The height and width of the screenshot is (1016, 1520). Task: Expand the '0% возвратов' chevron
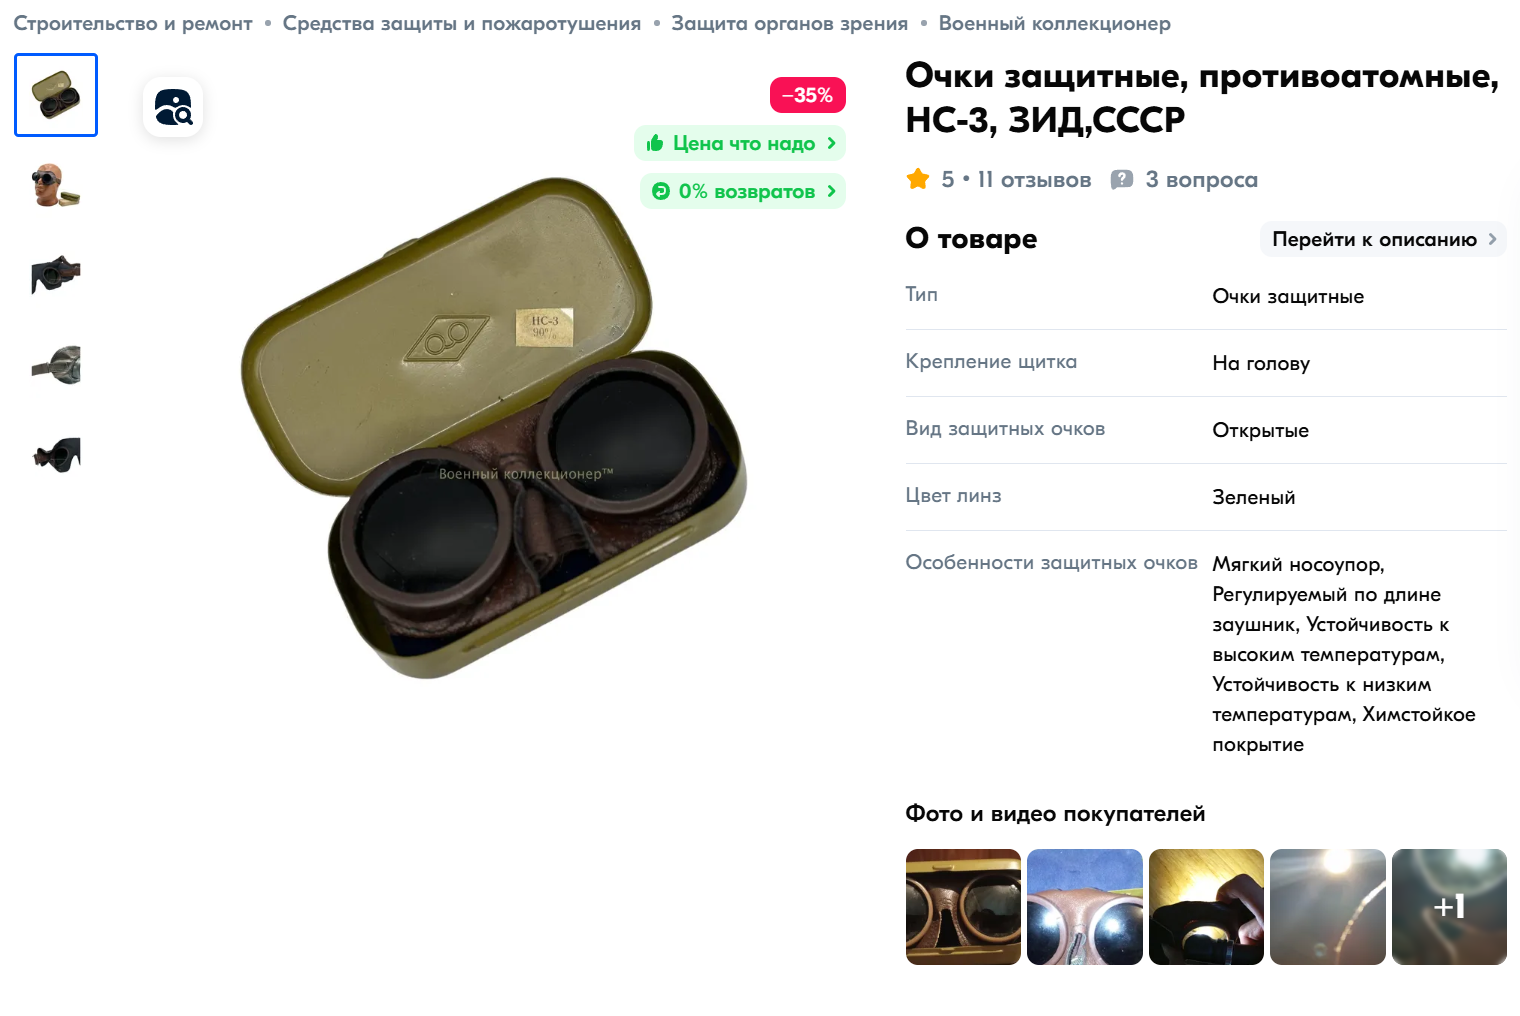831,191
